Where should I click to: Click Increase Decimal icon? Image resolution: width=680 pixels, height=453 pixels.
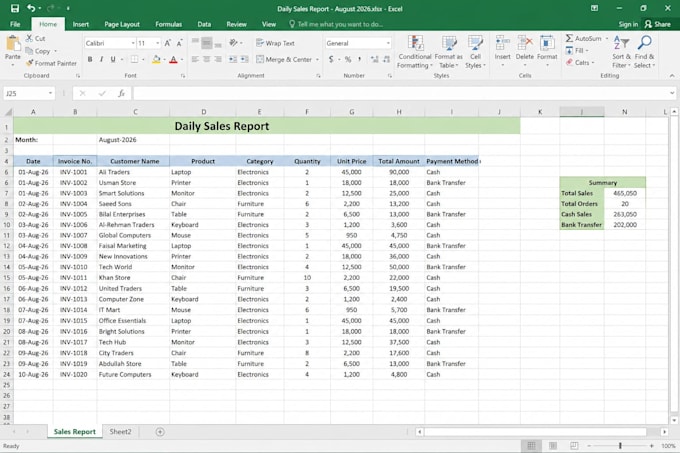(374, 59)
